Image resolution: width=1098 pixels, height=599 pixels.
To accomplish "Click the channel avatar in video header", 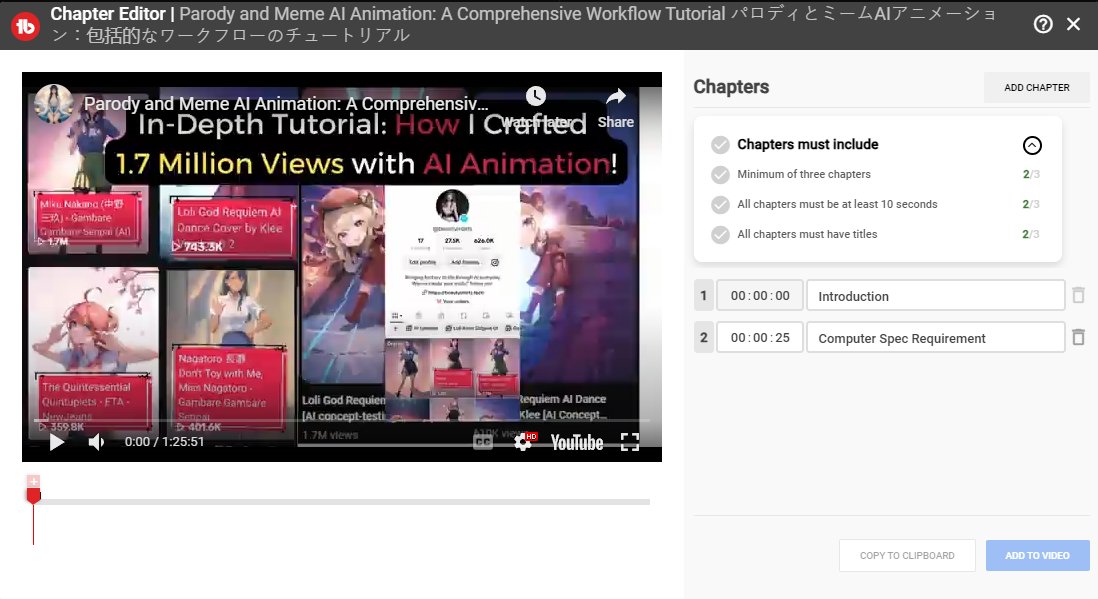I will tap(53, 103).
